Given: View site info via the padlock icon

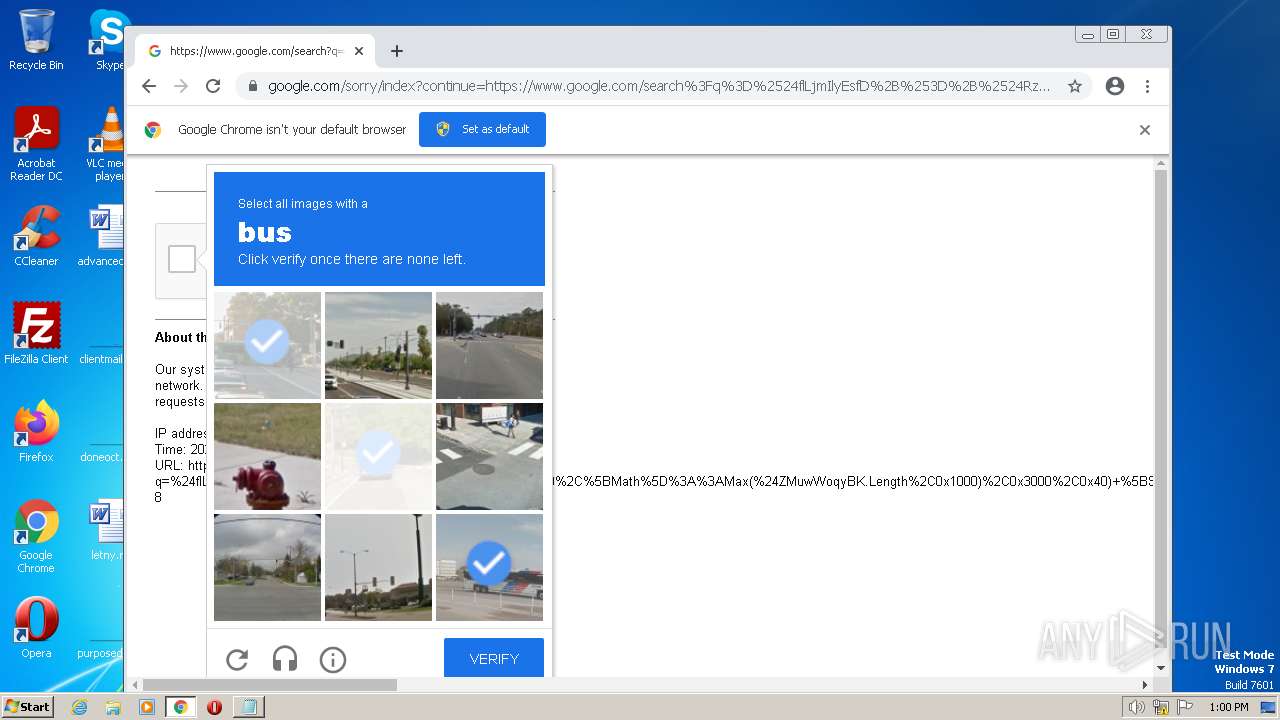Looking at the screenshot, I should (253, 86).
